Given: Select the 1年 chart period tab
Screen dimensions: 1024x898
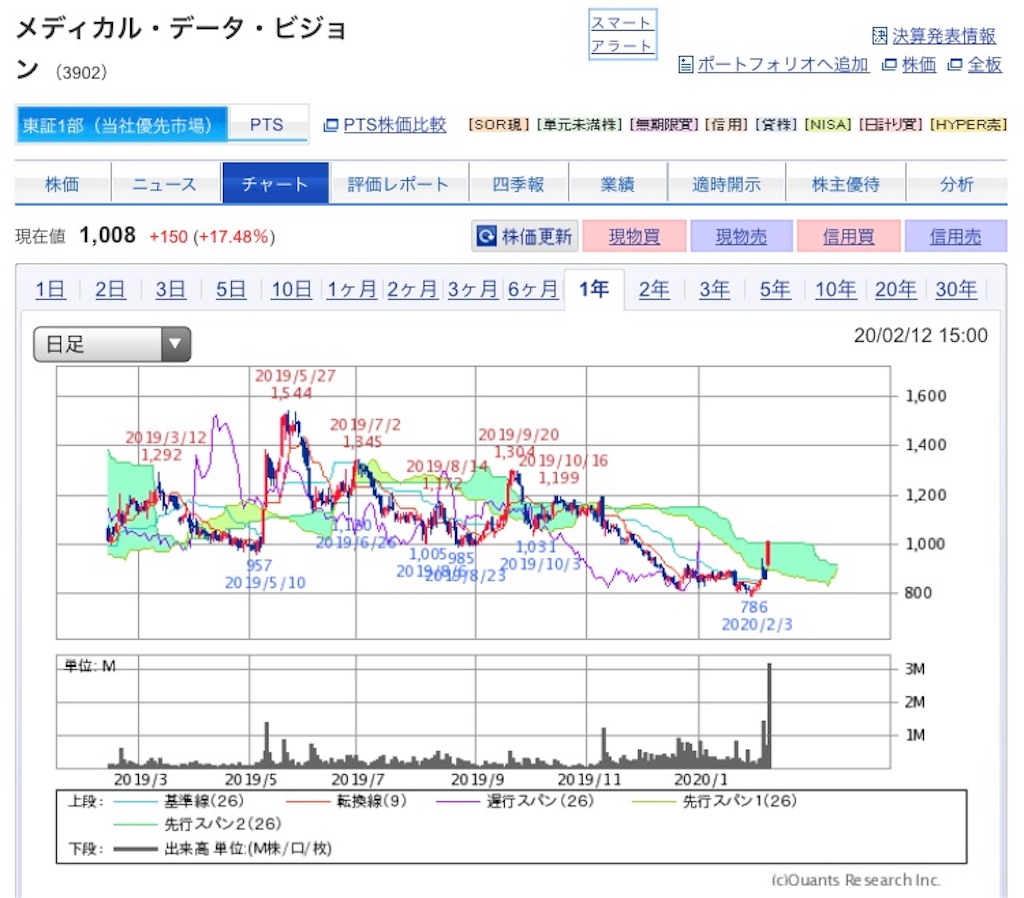Looking at the screenshot, I should tap(594, 289).
